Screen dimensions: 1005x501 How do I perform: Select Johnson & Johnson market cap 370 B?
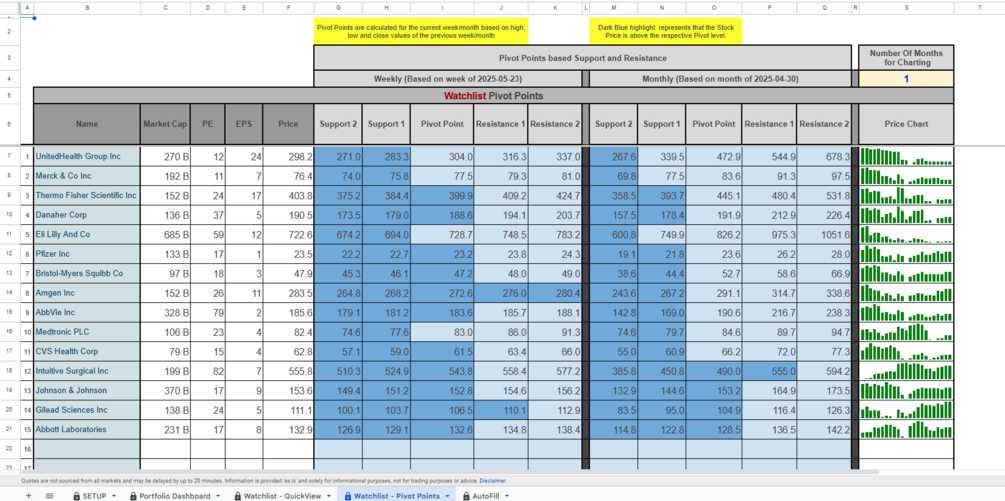pos(165,390)
